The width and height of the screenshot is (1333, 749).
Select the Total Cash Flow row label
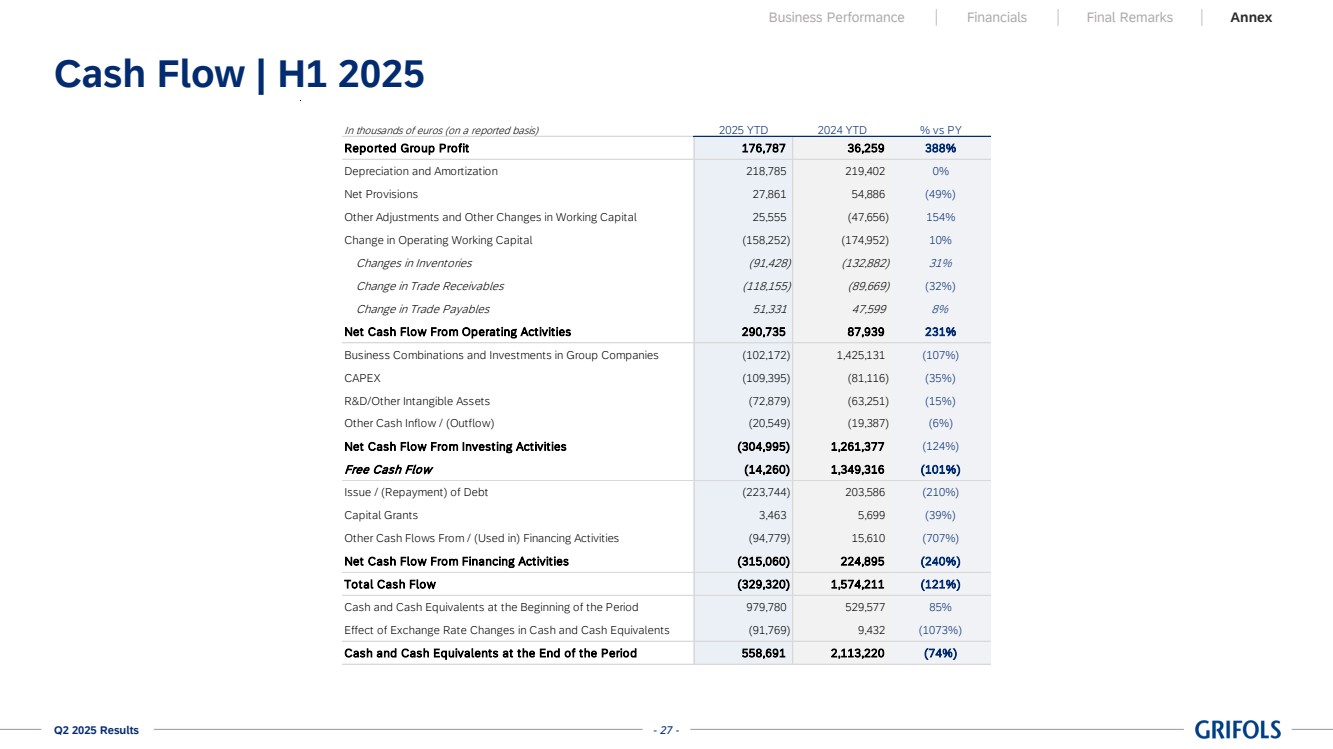(390, 585)
